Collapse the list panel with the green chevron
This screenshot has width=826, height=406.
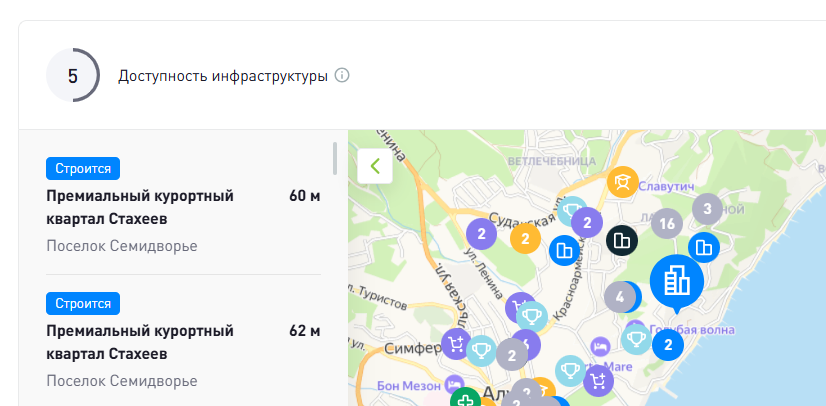[x=375, y=166]
